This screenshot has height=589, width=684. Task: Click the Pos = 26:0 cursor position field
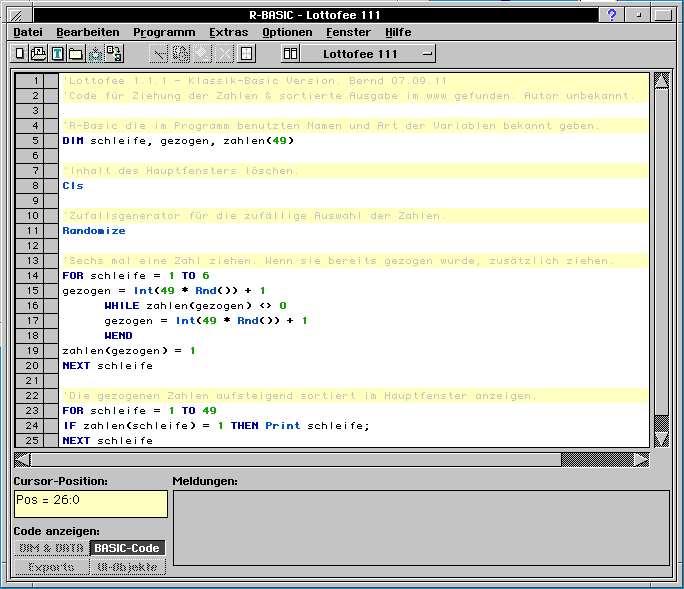[91, 504]
